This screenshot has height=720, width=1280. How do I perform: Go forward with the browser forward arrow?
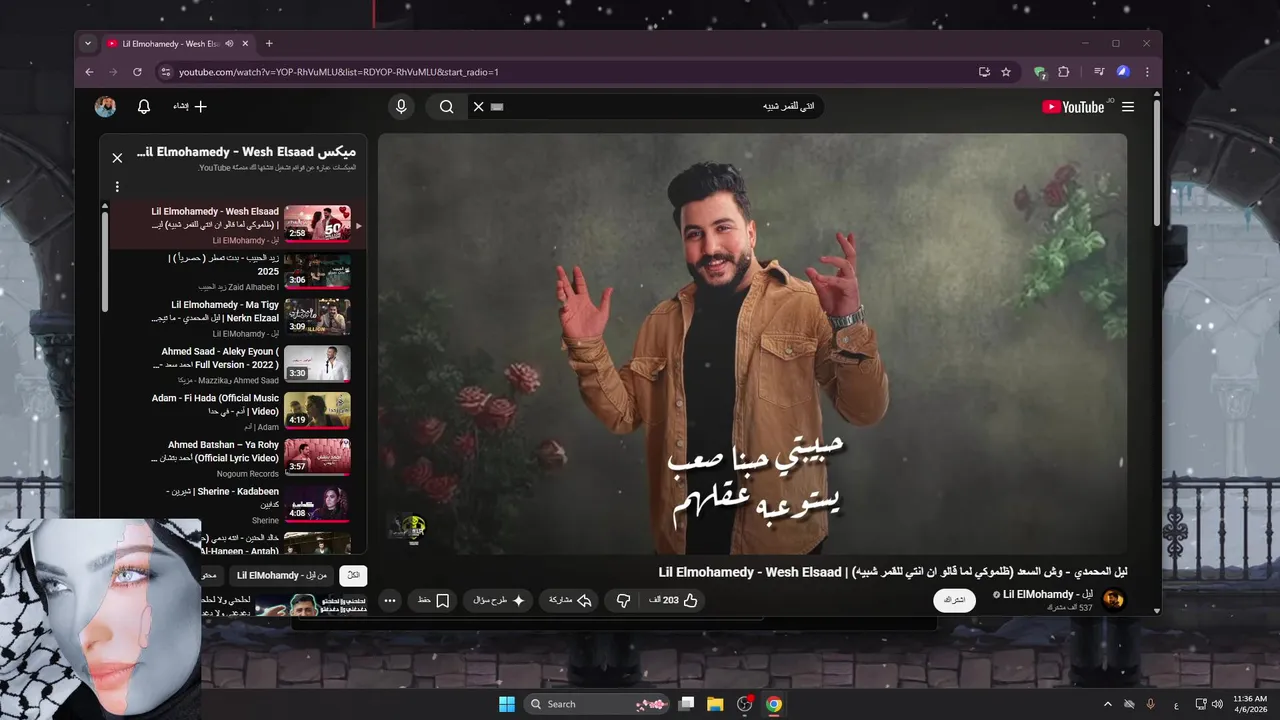113,72
